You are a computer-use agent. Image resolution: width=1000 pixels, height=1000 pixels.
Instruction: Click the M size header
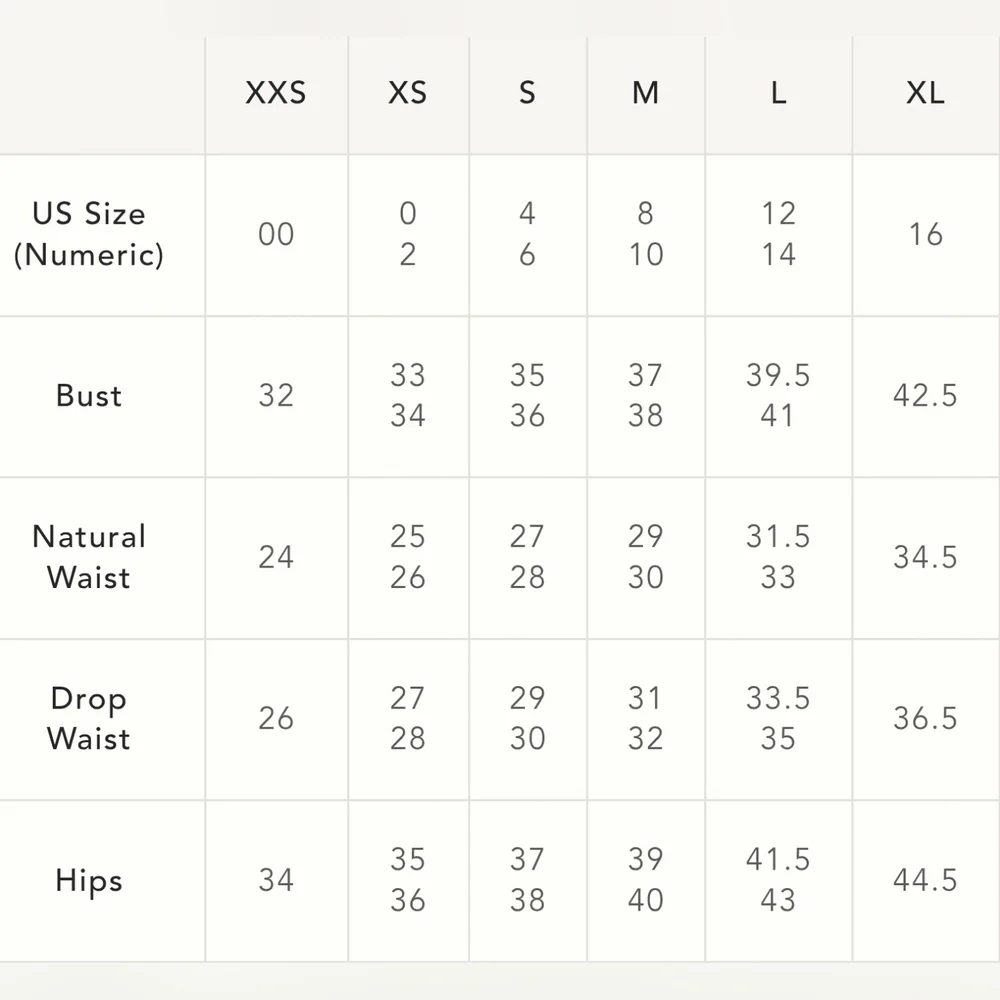coord(645,93)
